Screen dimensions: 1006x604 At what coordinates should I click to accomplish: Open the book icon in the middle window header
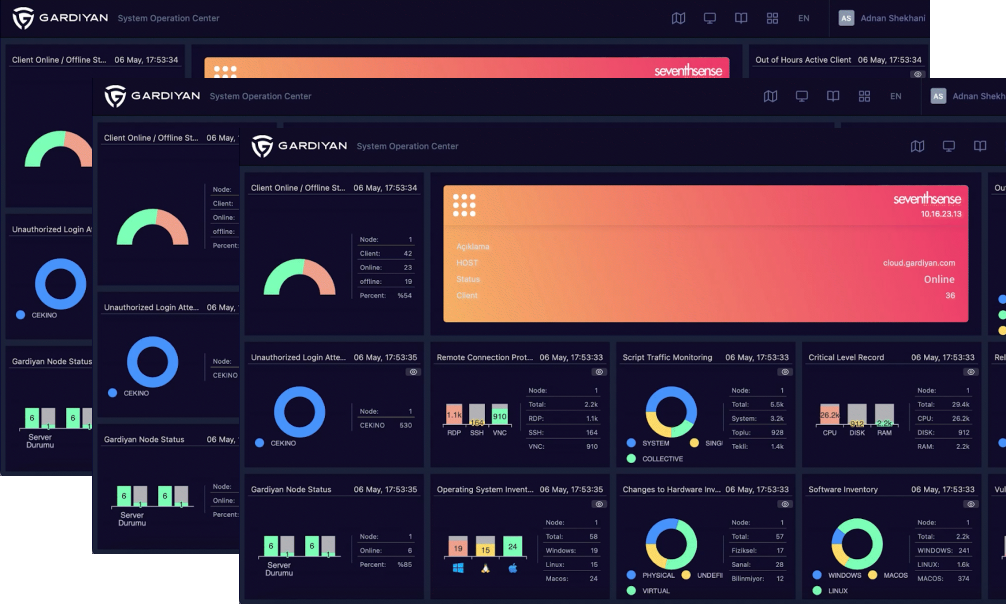click(833, 96)
